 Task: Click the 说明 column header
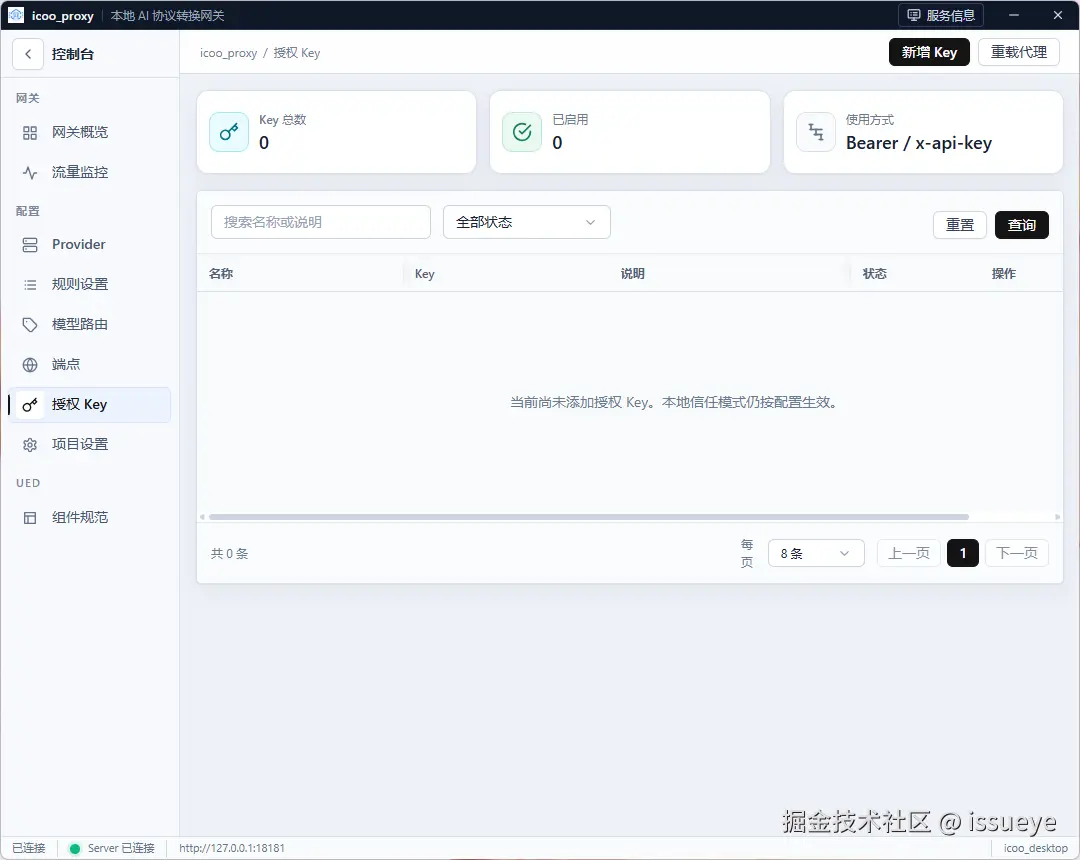(x=632, y=274)
